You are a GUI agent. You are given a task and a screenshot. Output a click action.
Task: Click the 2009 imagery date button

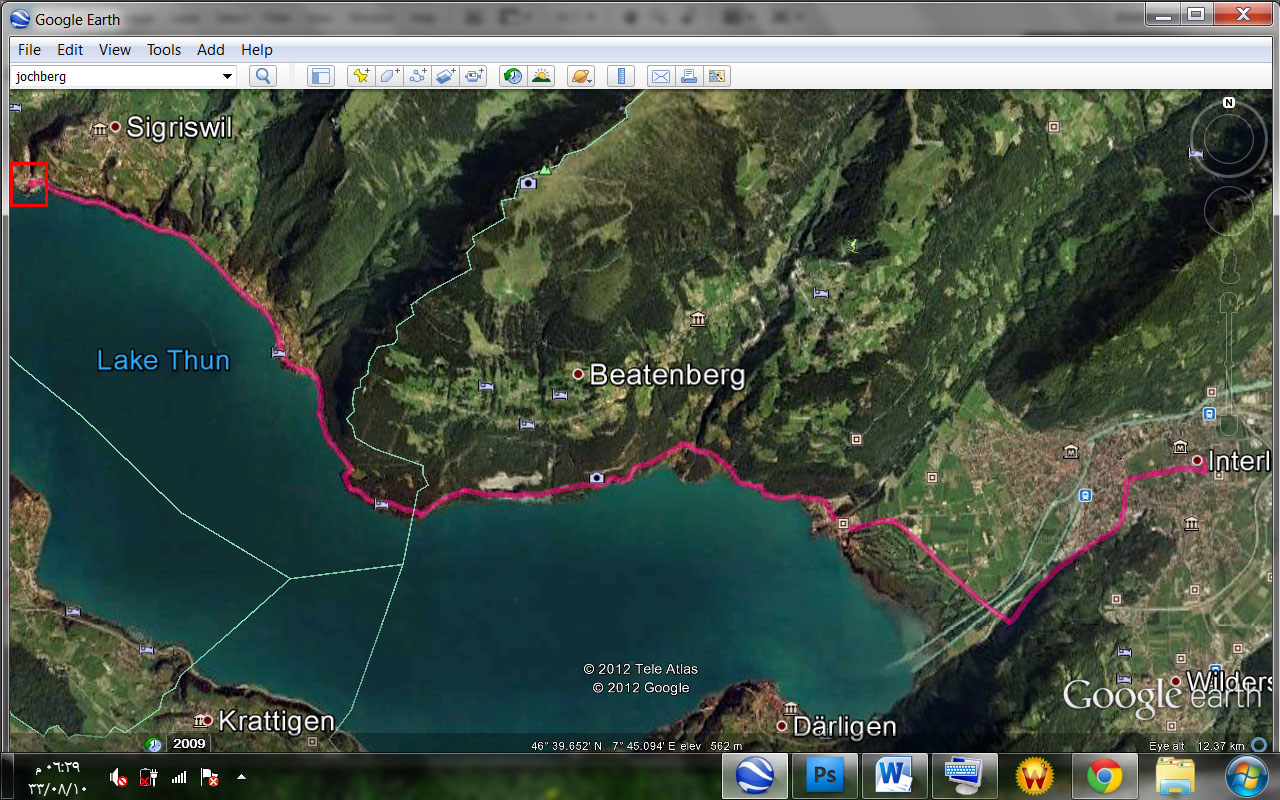[x=188, y=743]
